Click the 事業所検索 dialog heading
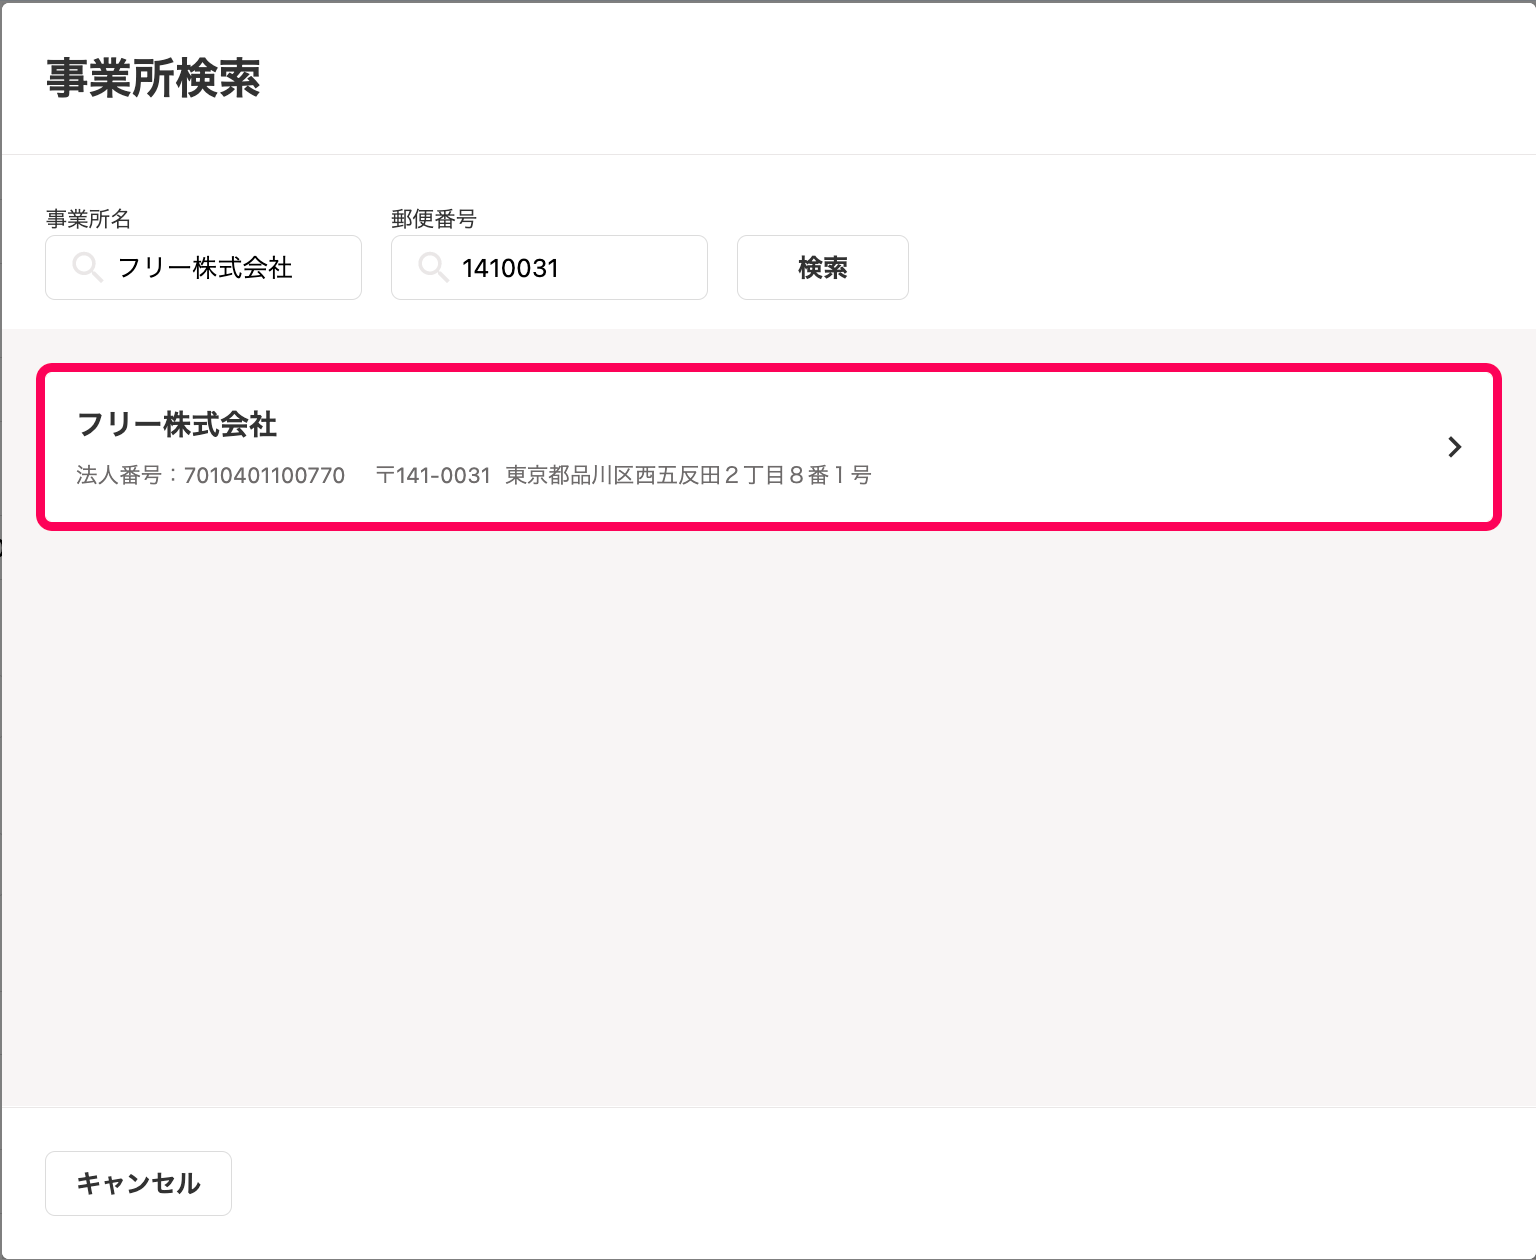Image resolution: width=1536 pixels, height=1260 pixels. click(153, 78)
